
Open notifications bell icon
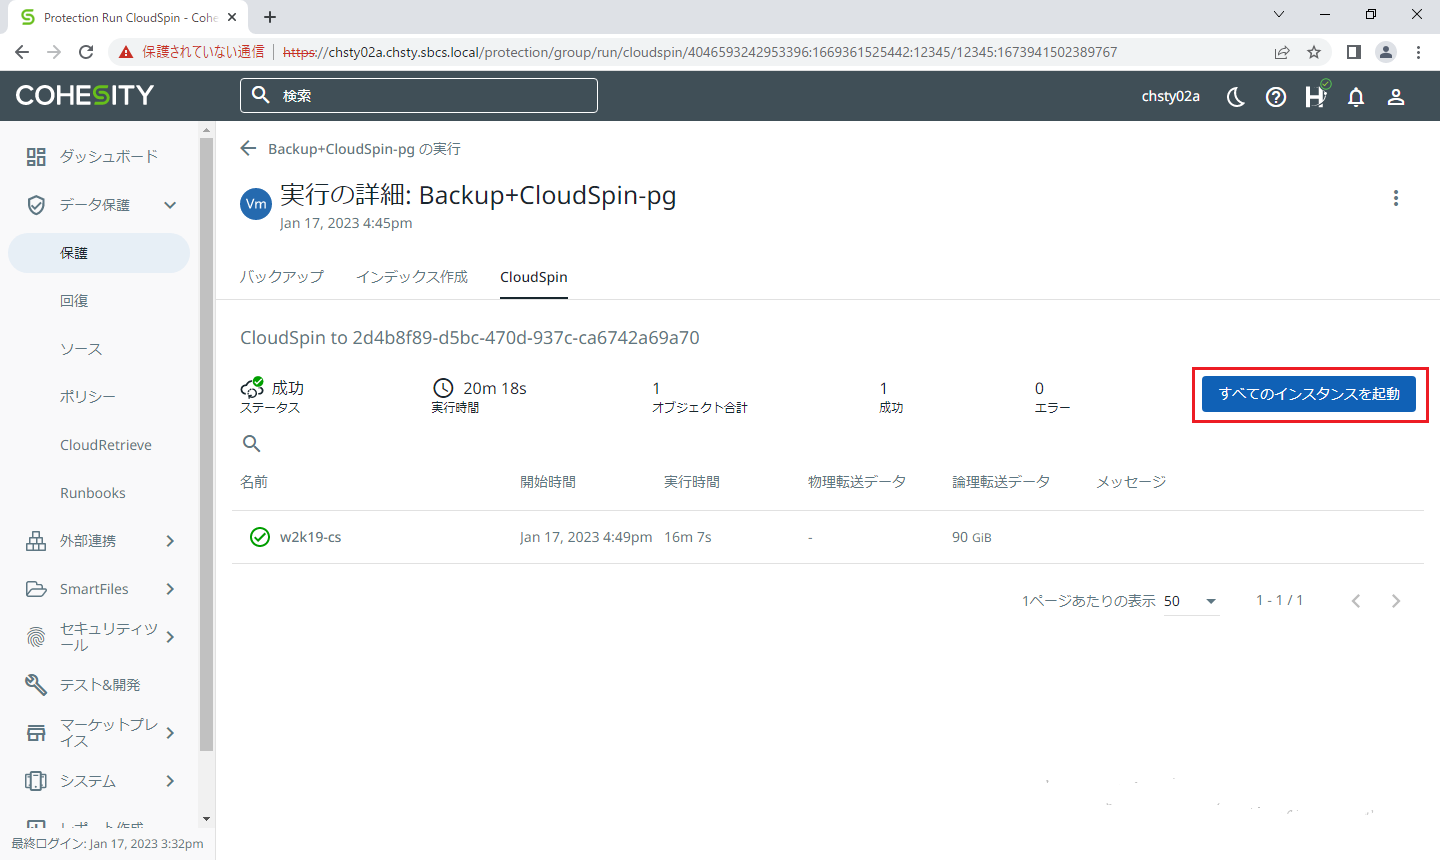[x=1356, y=97]
